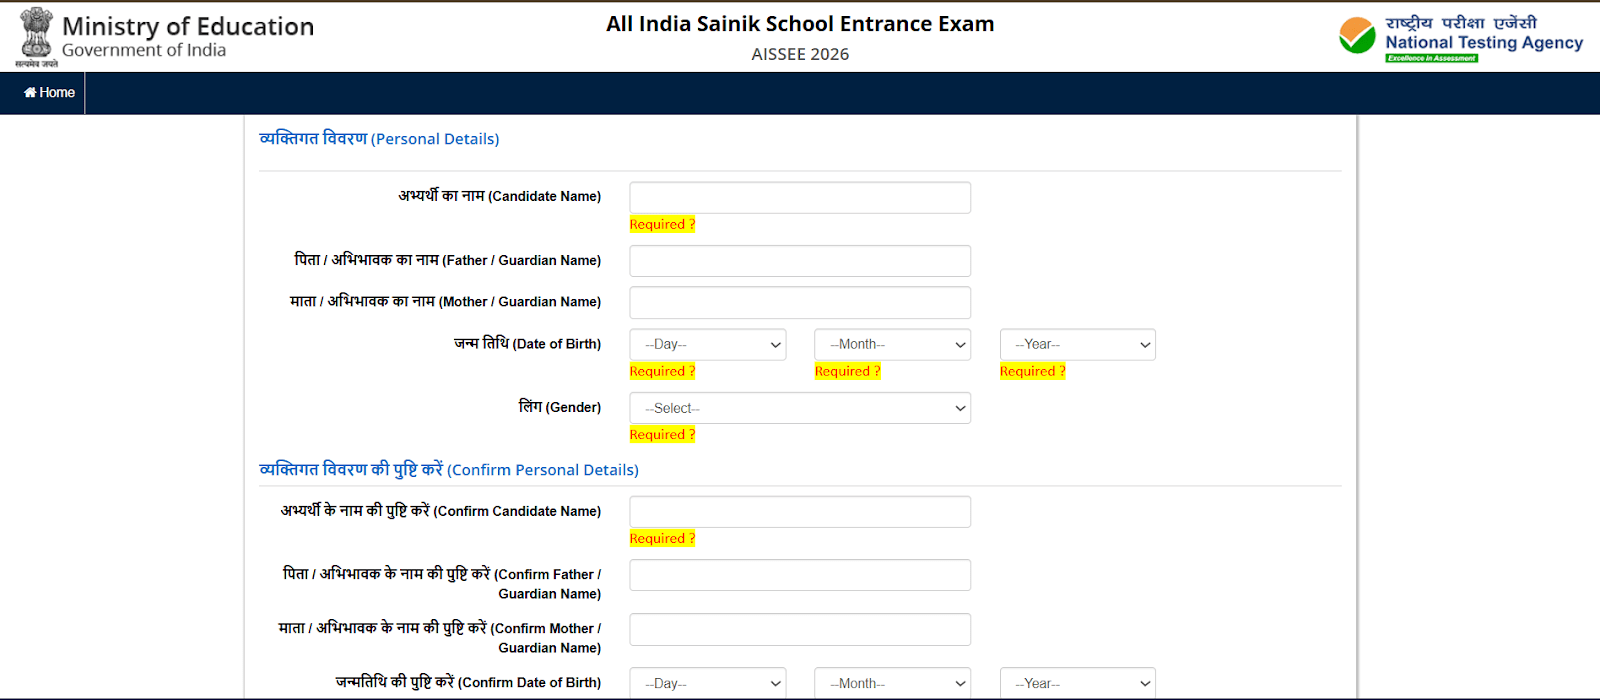Focus the Mother / Guardian Name field
Screen dimensions: 1600x700
(800, 303)
